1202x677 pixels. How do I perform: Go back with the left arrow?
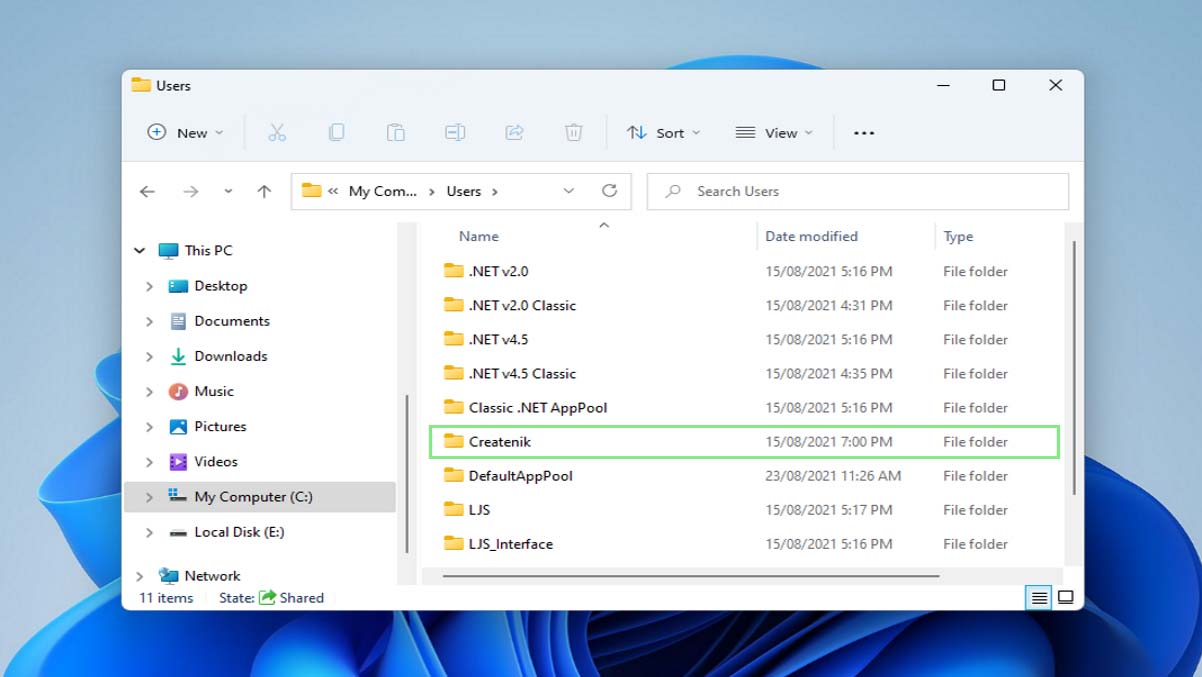coord(147,191)
